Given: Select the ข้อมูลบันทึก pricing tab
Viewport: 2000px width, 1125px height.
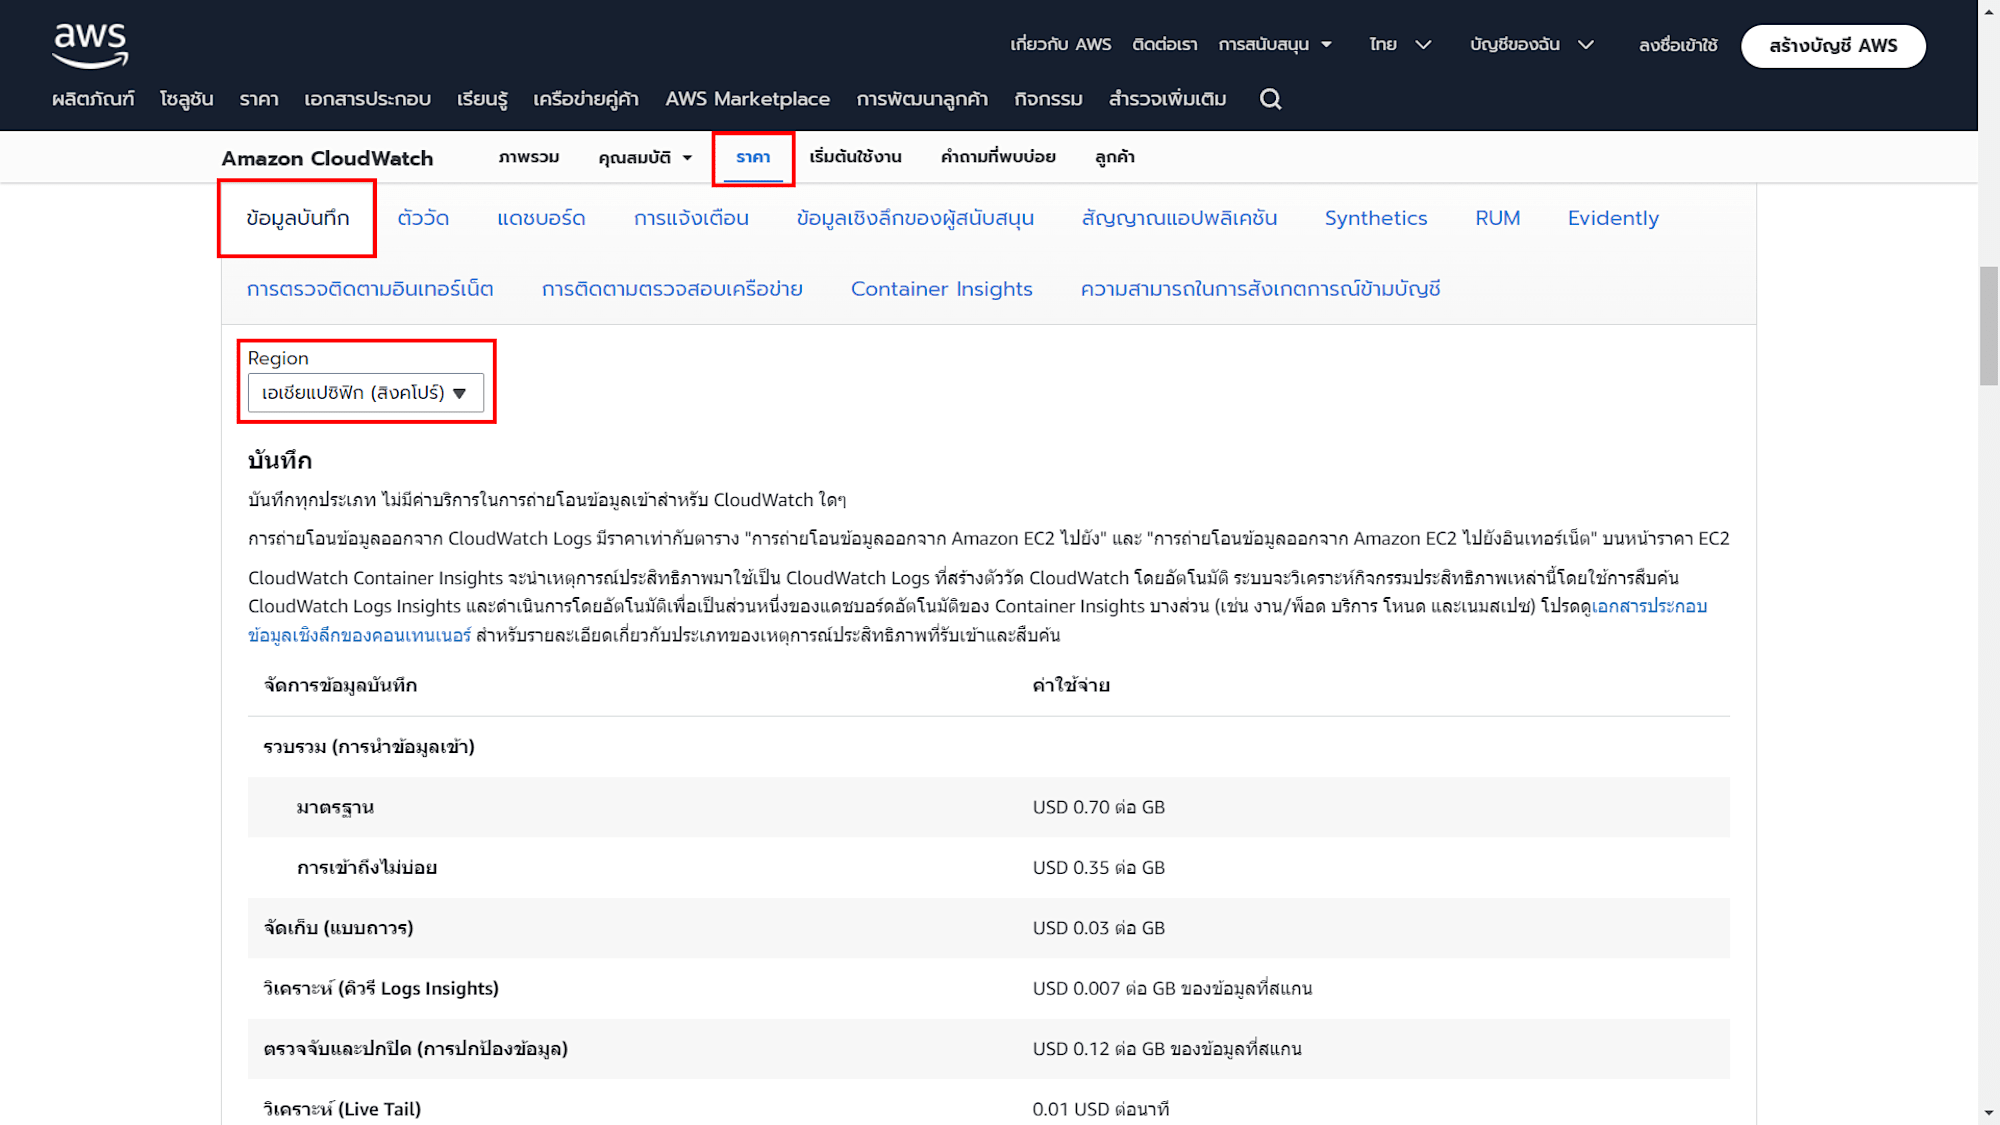Looking at the screenshot, I should tap(298, 218).
